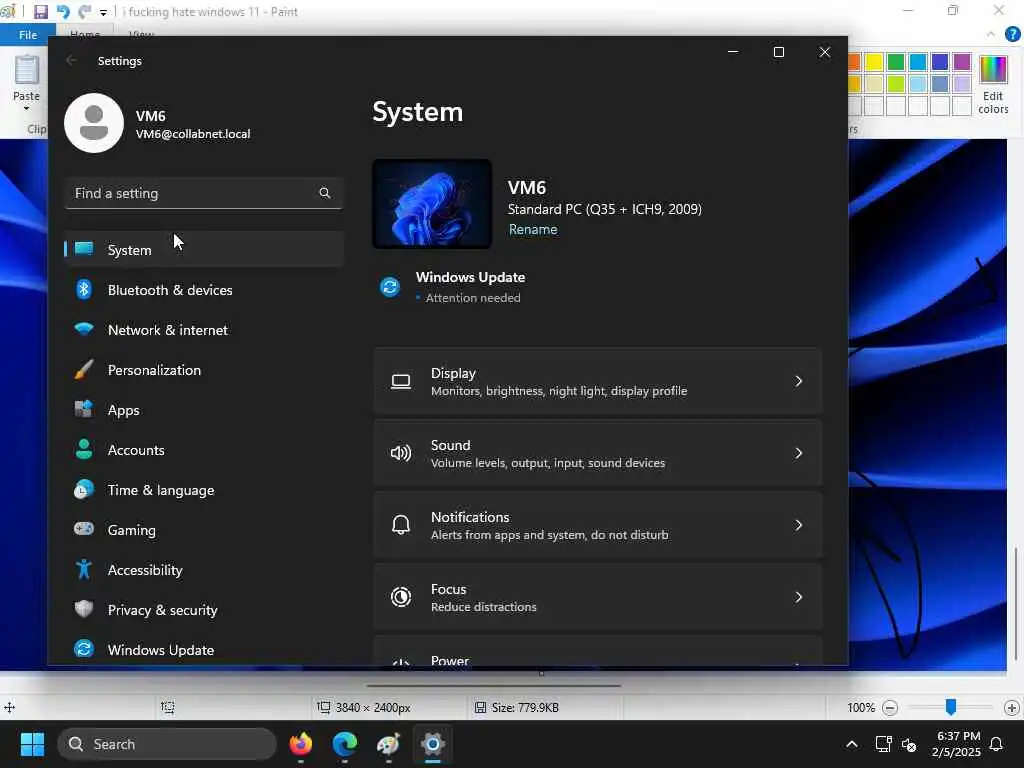The height and width of the screenshot is (768, 1024).
Task: Switch to Paint from the taskbar
Action: 389,744
